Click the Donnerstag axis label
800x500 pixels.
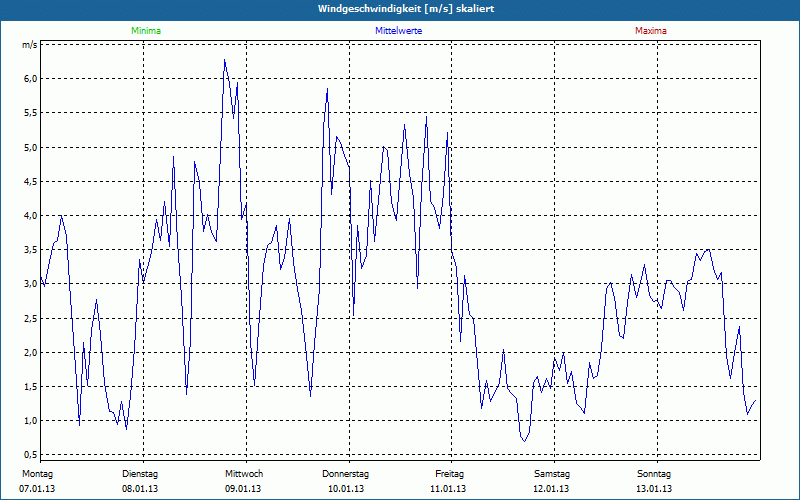345,474
